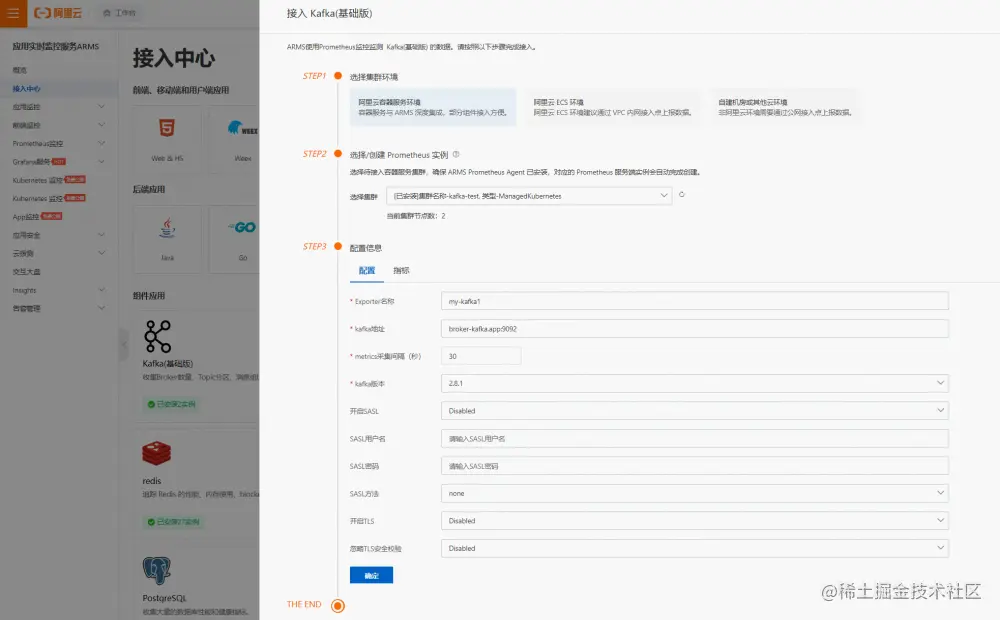The image size is (1000, 620).
Task: Click the 当前集群节点数: 2 text
Action: [x=416, y=216]
